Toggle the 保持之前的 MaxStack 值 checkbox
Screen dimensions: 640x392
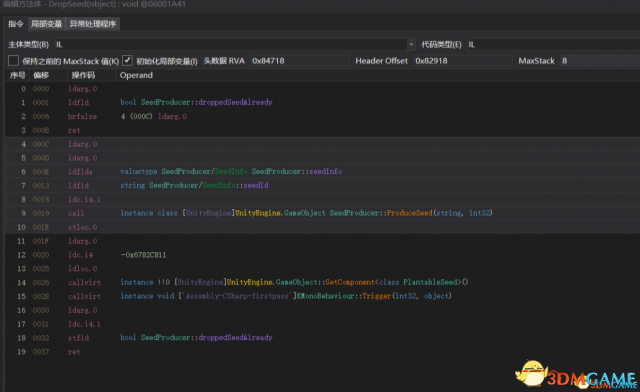point(13,61)
